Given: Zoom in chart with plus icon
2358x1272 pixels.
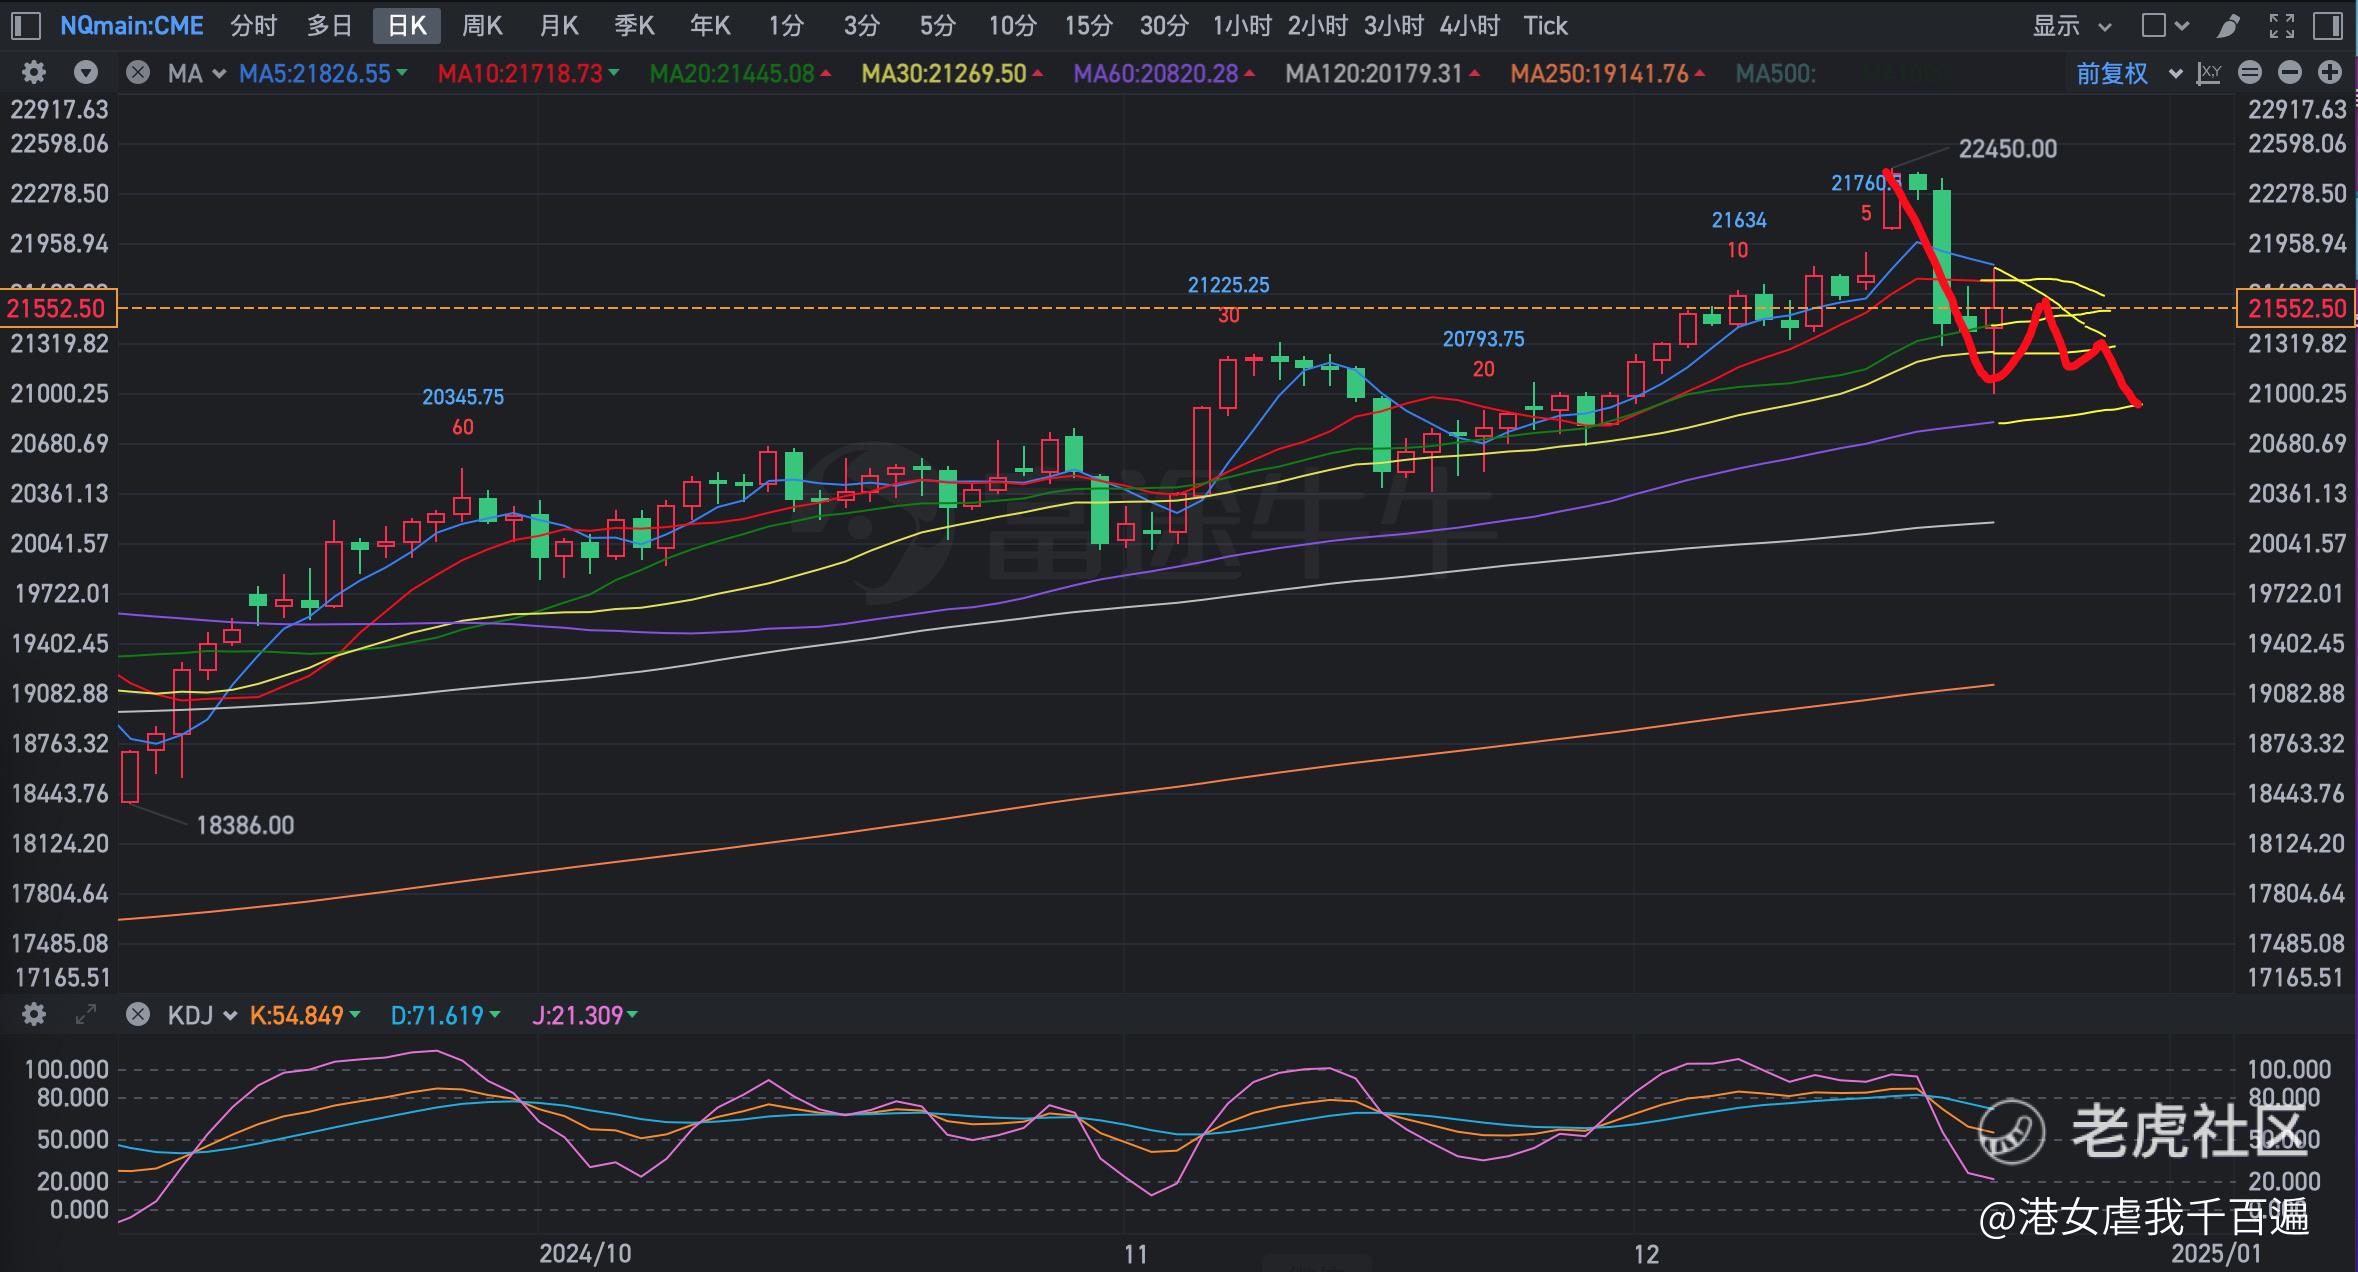Looking at the screenshot, I should click(2330, 73).
